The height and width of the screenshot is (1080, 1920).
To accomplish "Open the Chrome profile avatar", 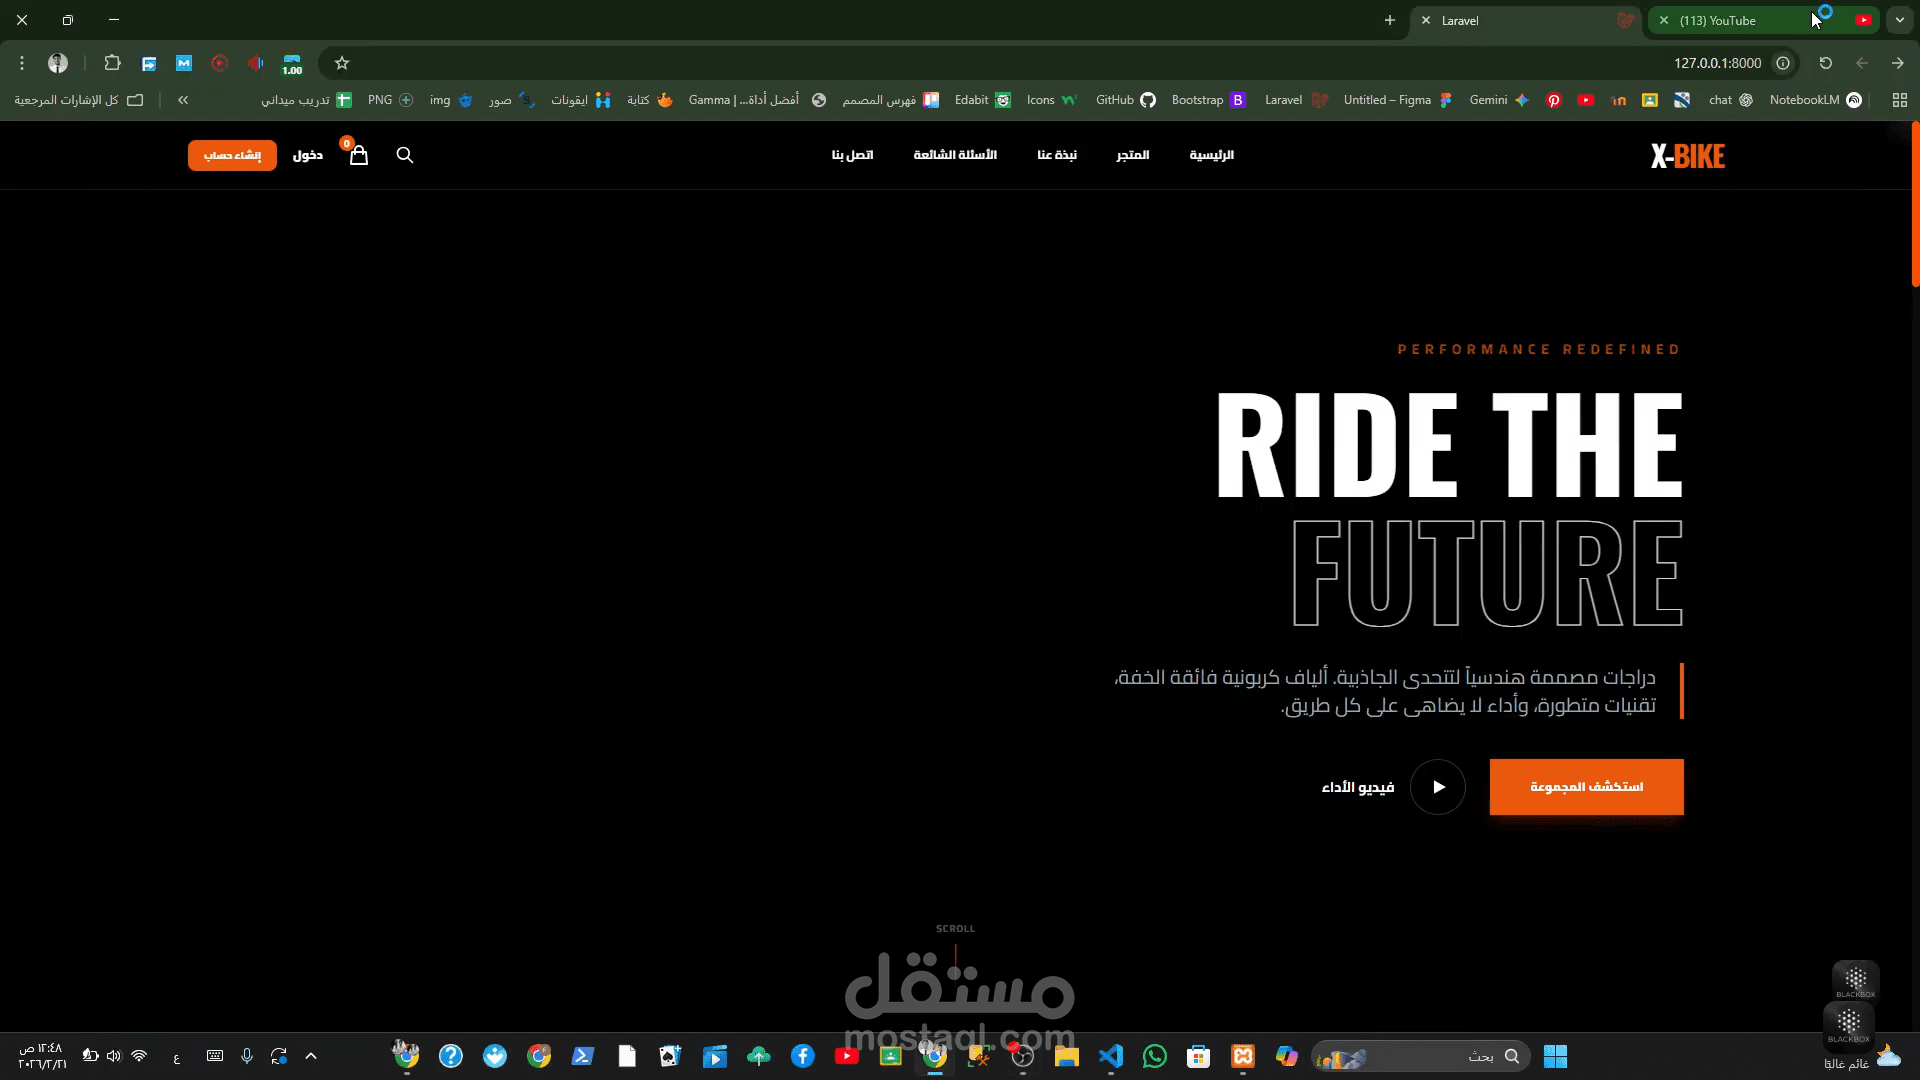I will pos(58,63).
